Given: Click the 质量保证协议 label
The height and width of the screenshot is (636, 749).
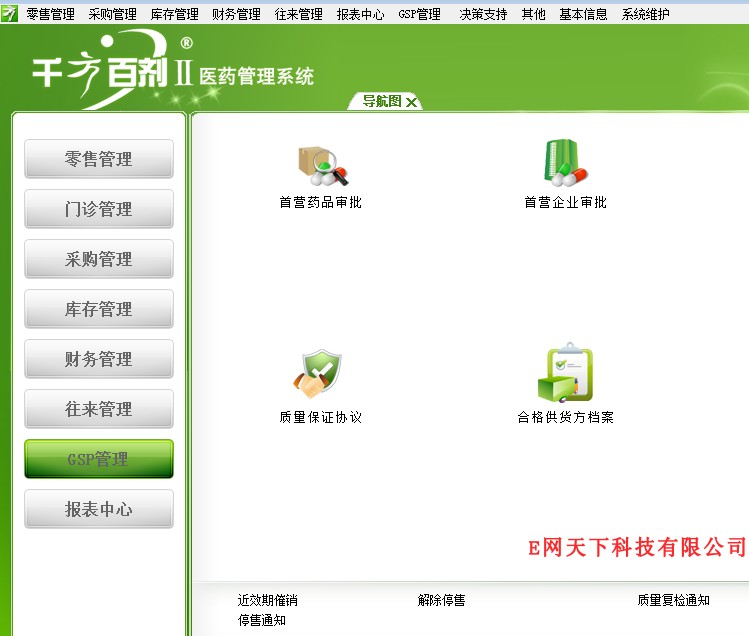Looking at the screenshot, I should coord(321,417).
